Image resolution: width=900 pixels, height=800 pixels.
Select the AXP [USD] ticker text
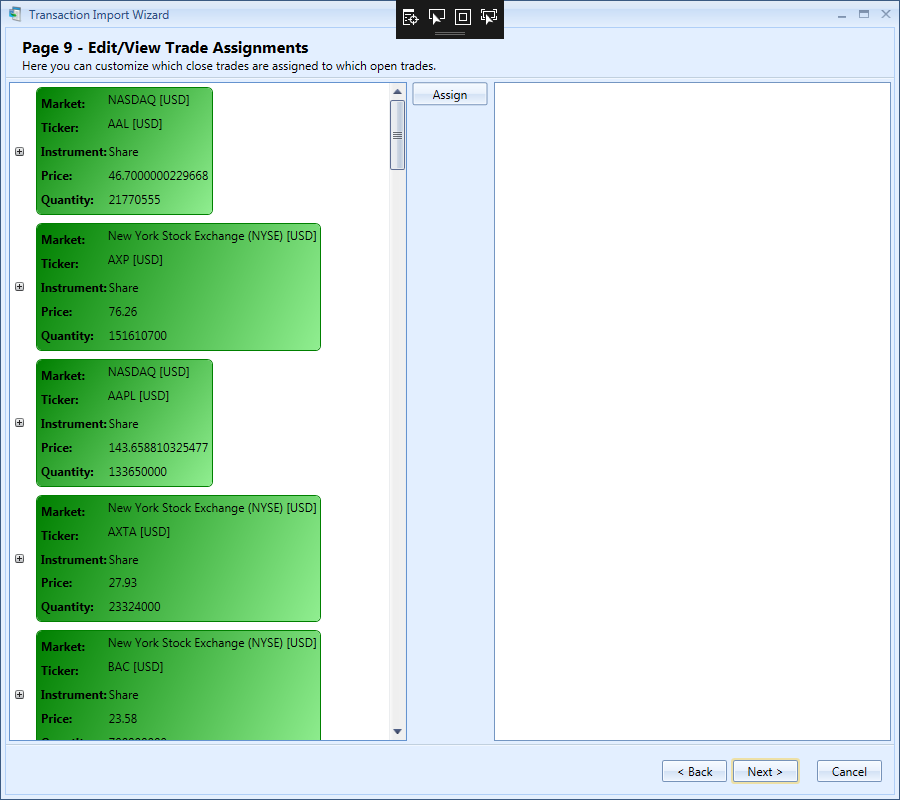[x=135, y=260]
